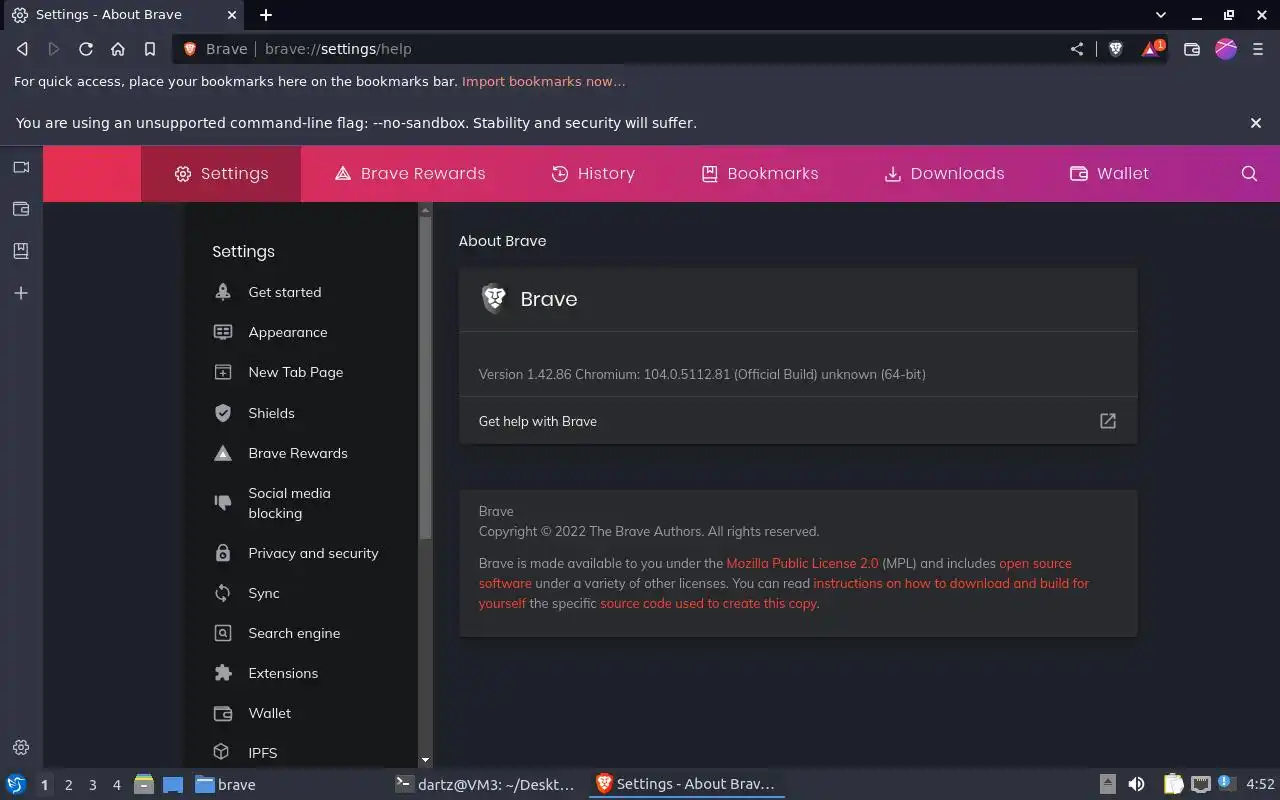Open the Bookmarks top tab

[760, 173]
